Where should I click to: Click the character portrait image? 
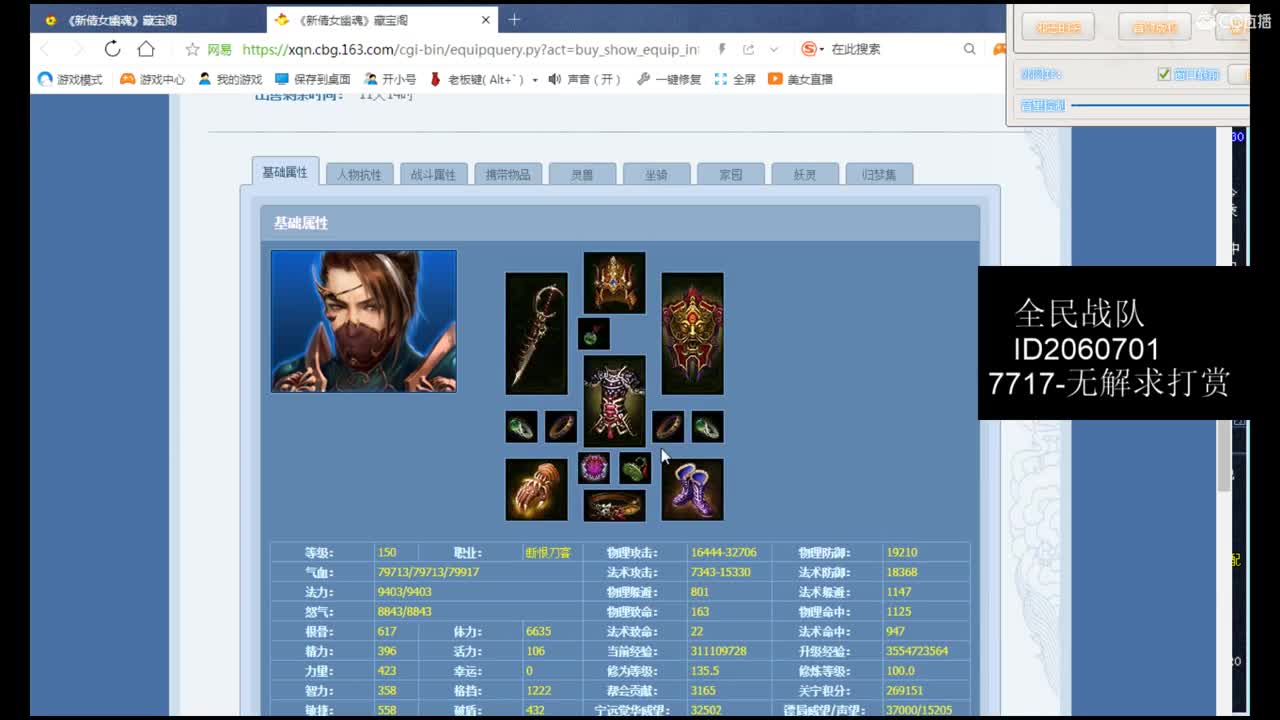click(x=364, y=321)
